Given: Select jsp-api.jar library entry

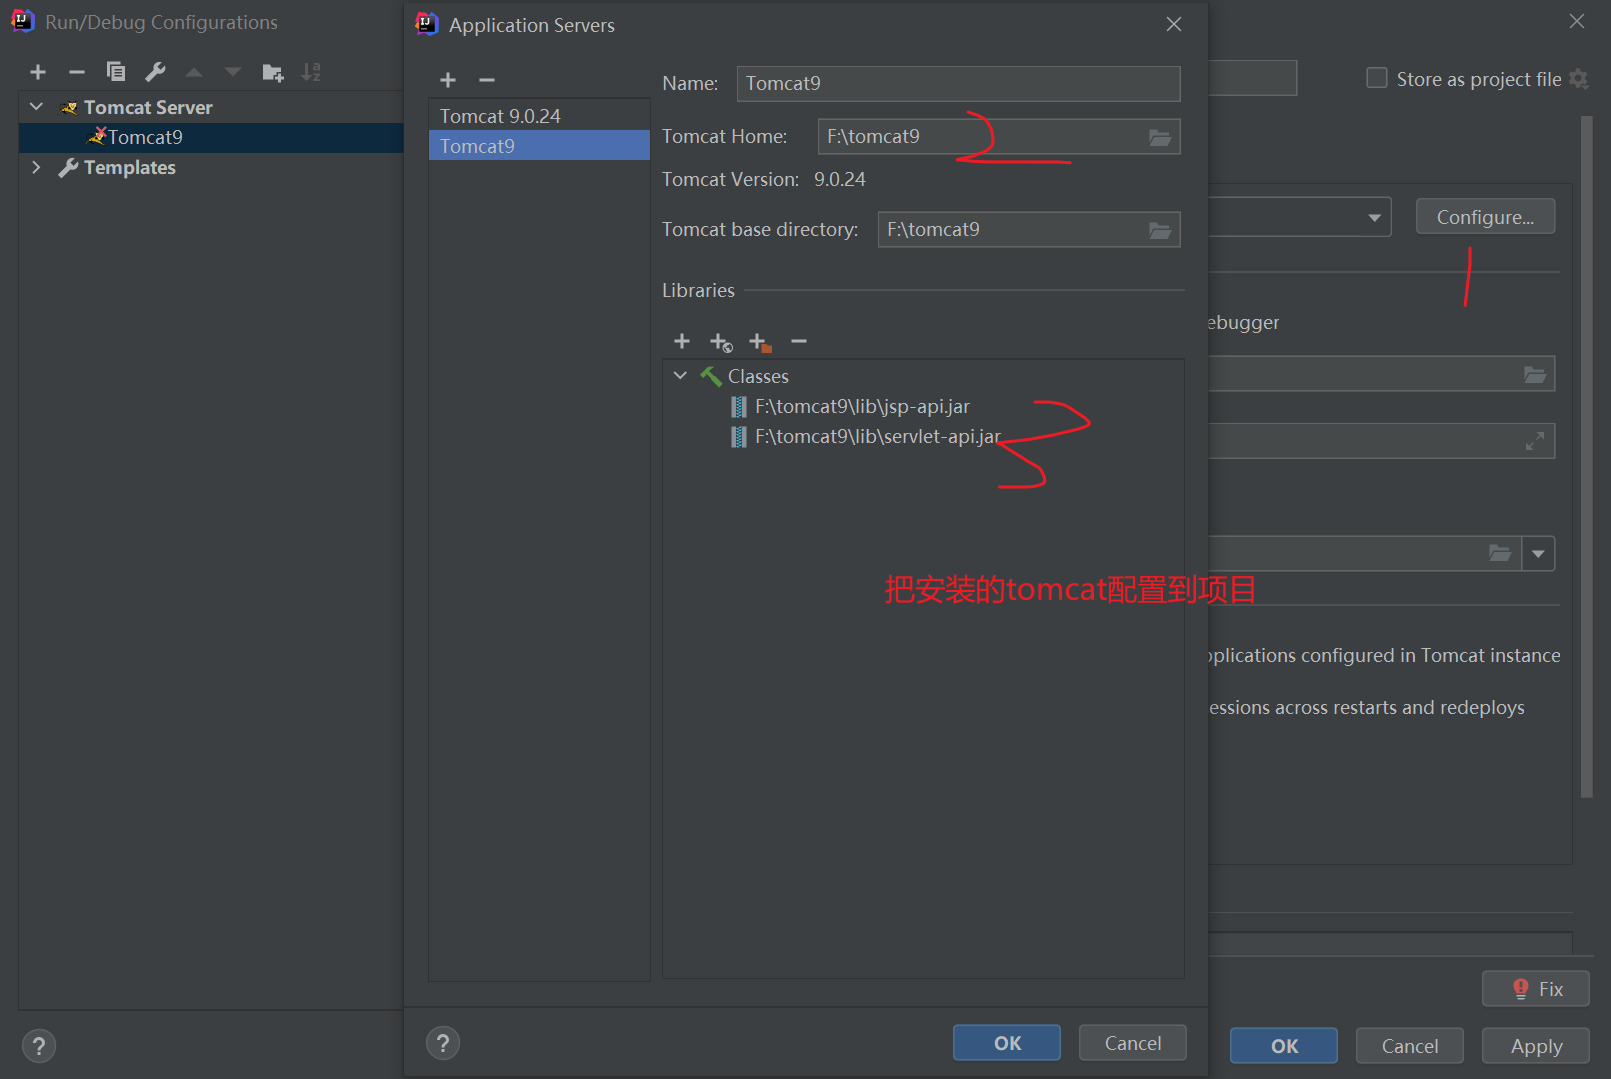Looking at the screenshot, I should point(862,407).
